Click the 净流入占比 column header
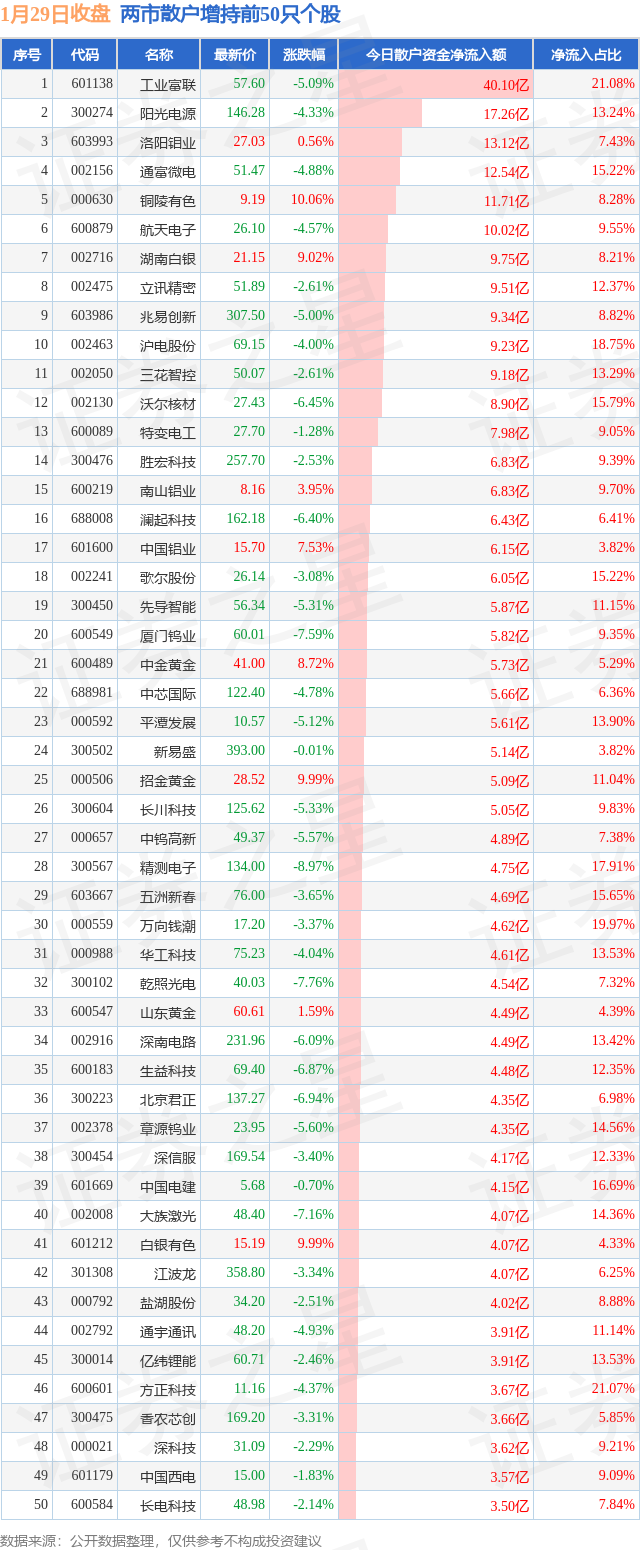 point(586,55)
